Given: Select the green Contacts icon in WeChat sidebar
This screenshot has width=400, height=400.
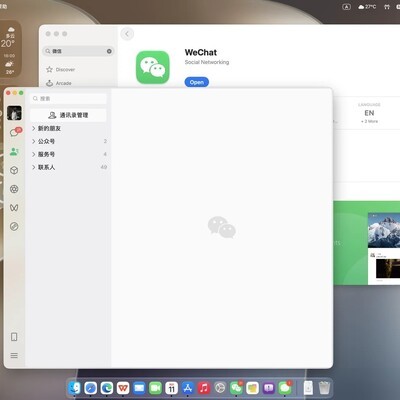Looking at the screenshot, I should click(x=14, y=152).
